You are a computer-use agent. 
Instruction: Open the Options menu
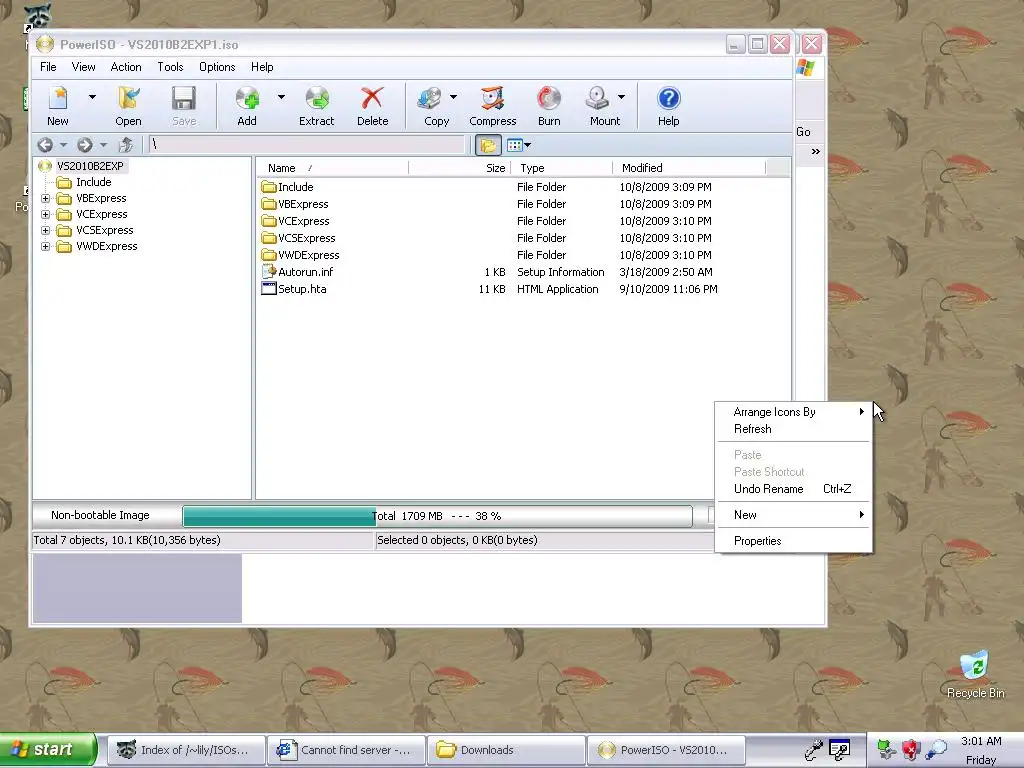click(217, 67)
